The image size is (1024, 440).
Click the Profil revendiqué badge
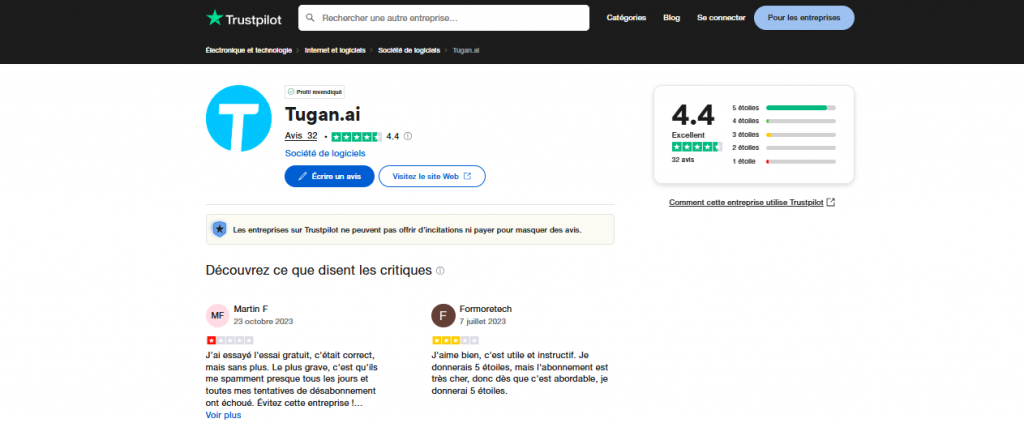[x=314, y=92]
